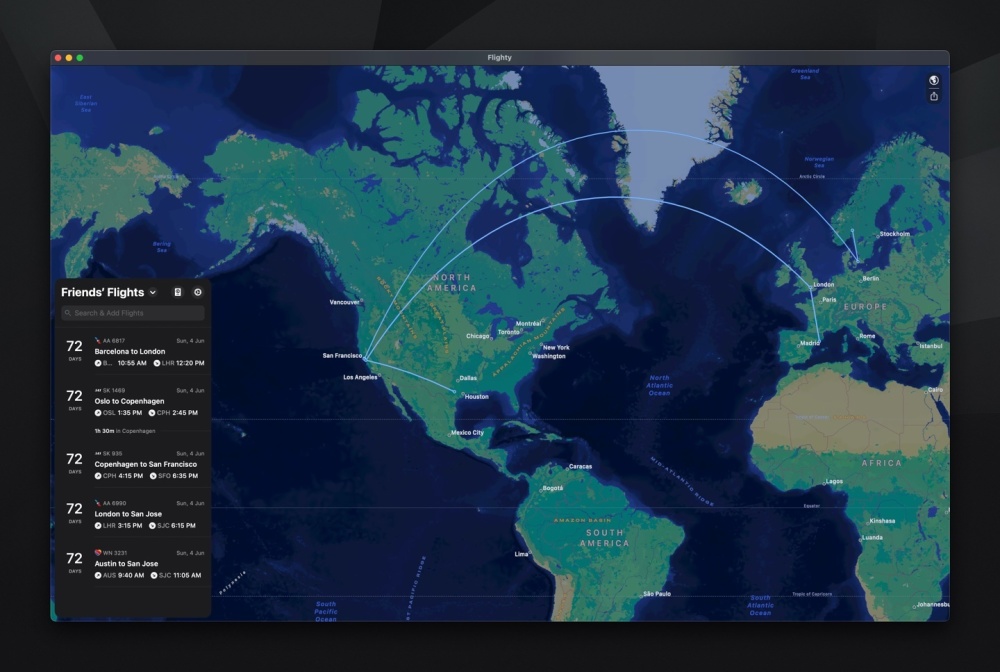Click the Mexico City label on the map
1000x672 pixels.
pyautogui.click(x=467, y=432)
